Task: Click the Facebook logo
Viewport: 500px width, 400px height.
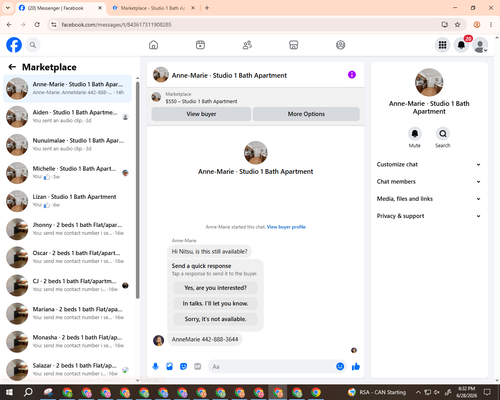Action: 14,45
